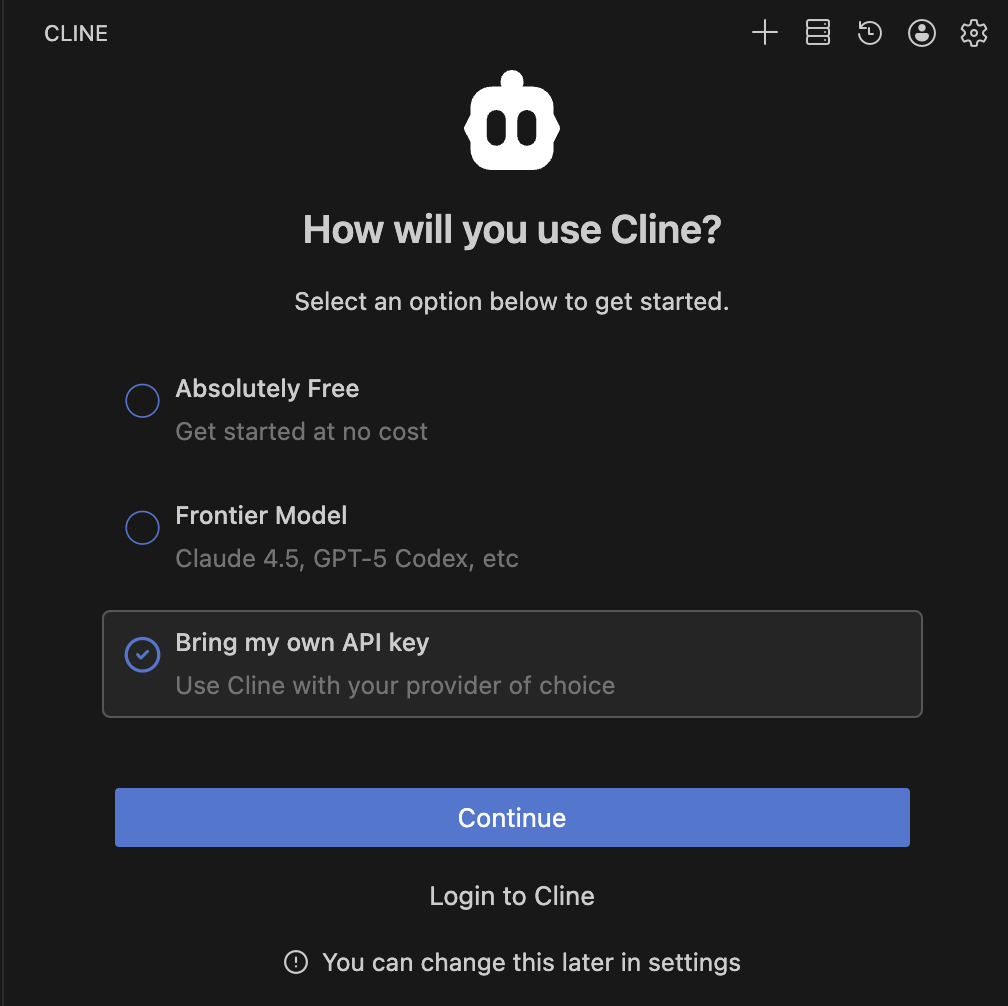Click 'You can change this later in settings'
Screen dimensions: 1008x1006
532,963
